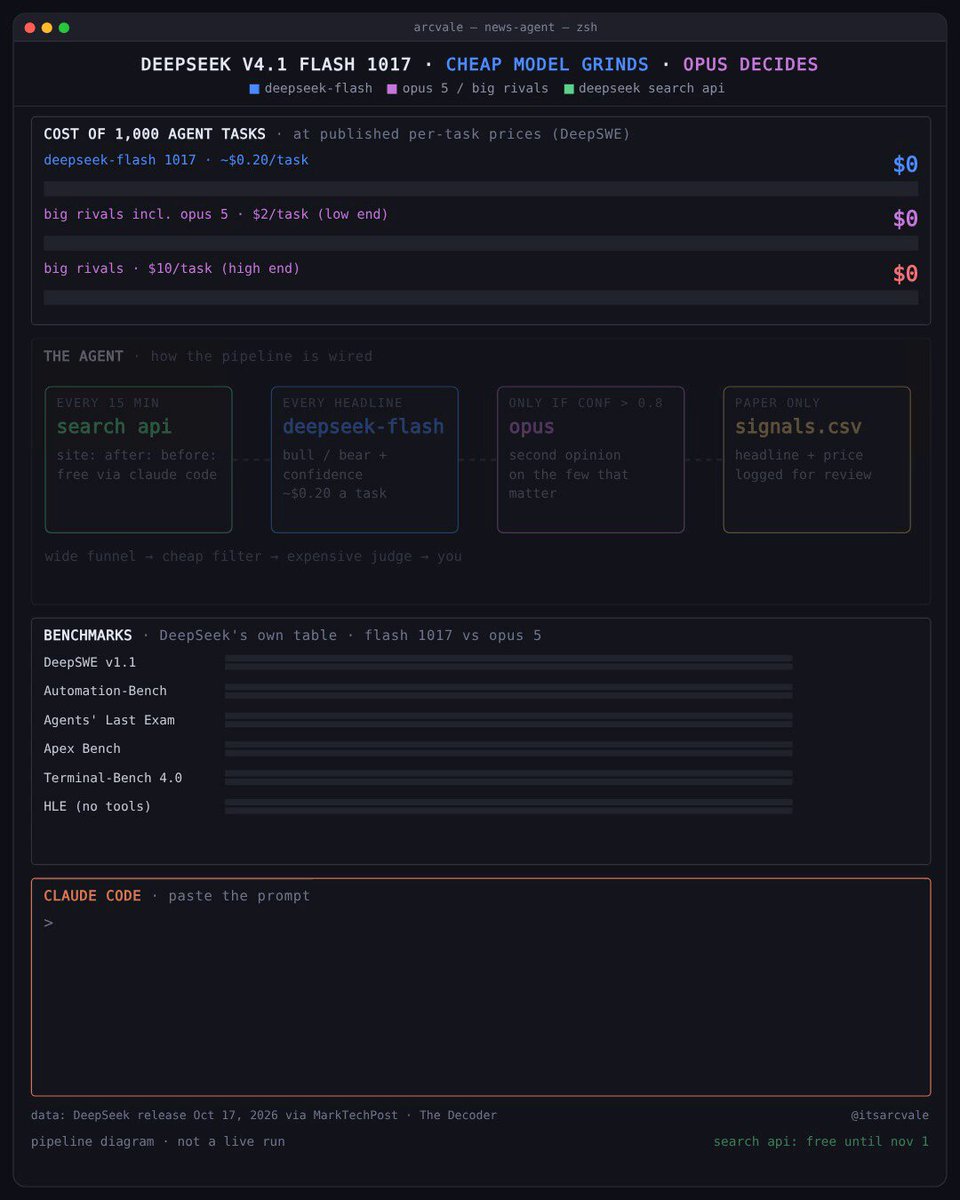Click the 'data: DeepSeek release Oct 17, 2026' footer

click(x=264, y=1115)
